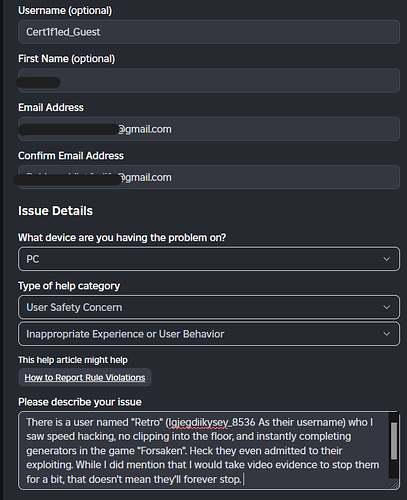Click the Username field containing Cert1f1ed_Guest
This screenshot has width=407, height=500.
pos(209,32)
